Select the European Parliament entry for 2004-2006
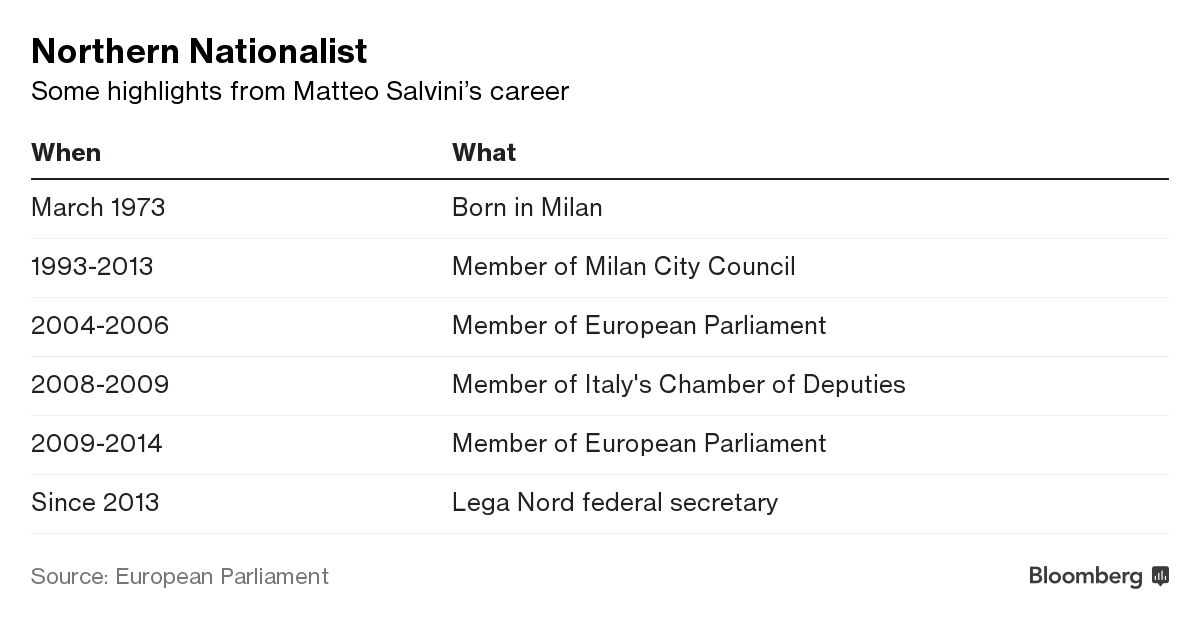This screenshot has height=620, width=1200. tap(639, 325)
